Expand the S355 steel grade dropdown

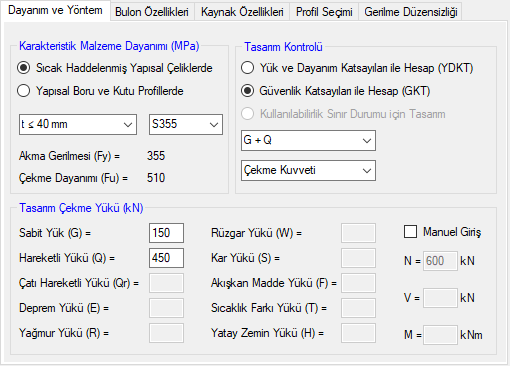186,124
